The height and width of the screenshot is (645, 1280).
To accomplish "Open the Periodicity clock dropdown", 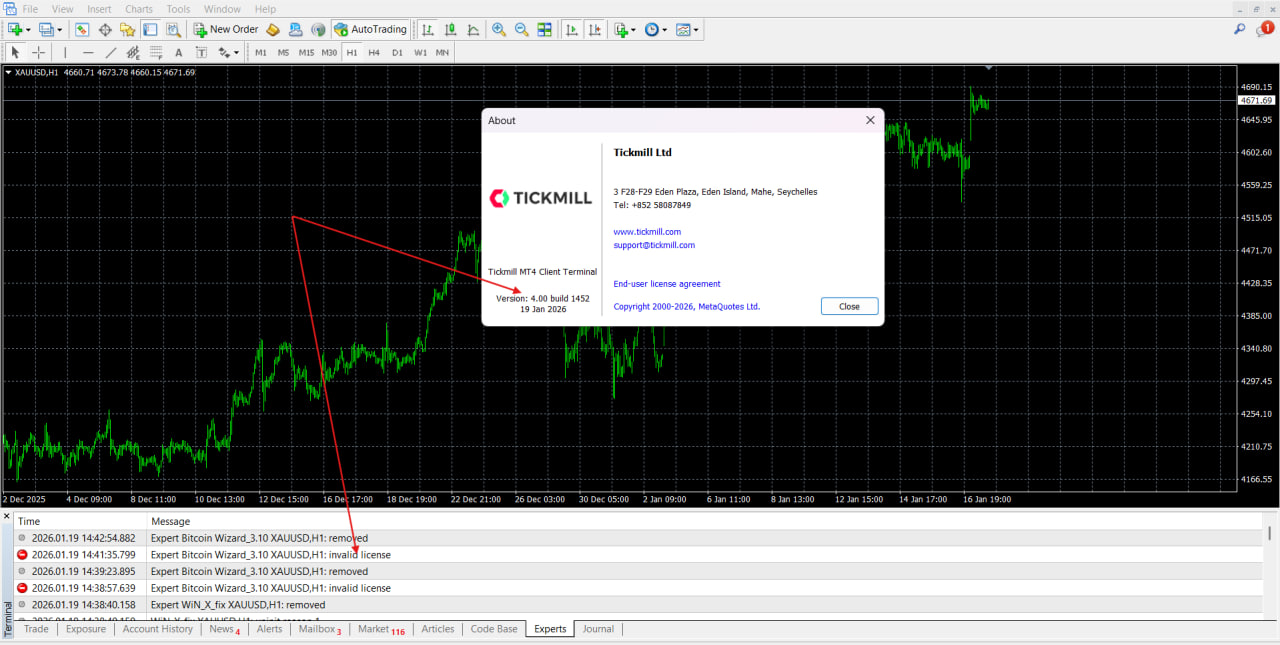I will pos(656,30).
